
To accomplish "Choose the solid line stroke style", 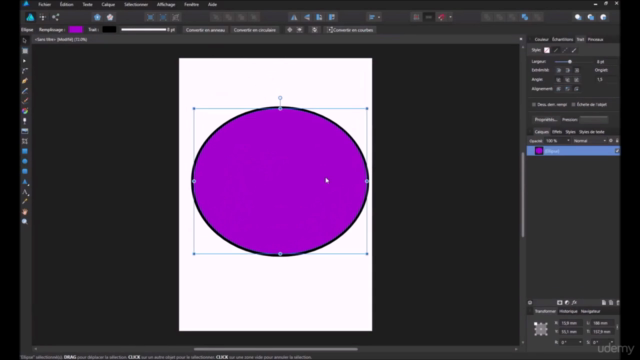I will point(556,50).
